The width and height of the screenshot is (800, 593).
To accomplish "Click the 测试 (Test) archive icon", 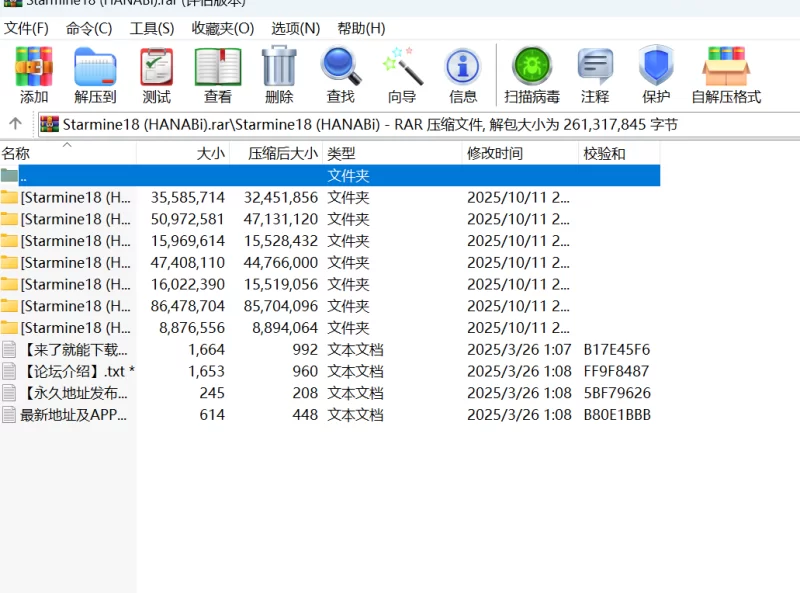I will 156,67.
